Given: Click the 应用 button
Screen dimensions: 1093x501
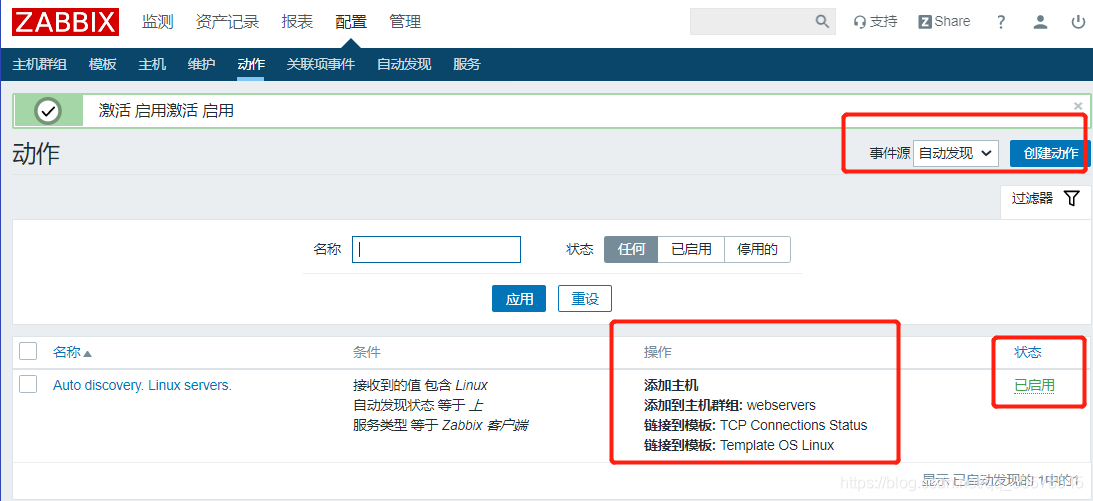Looking at the screenshot, I should [519, 299].
